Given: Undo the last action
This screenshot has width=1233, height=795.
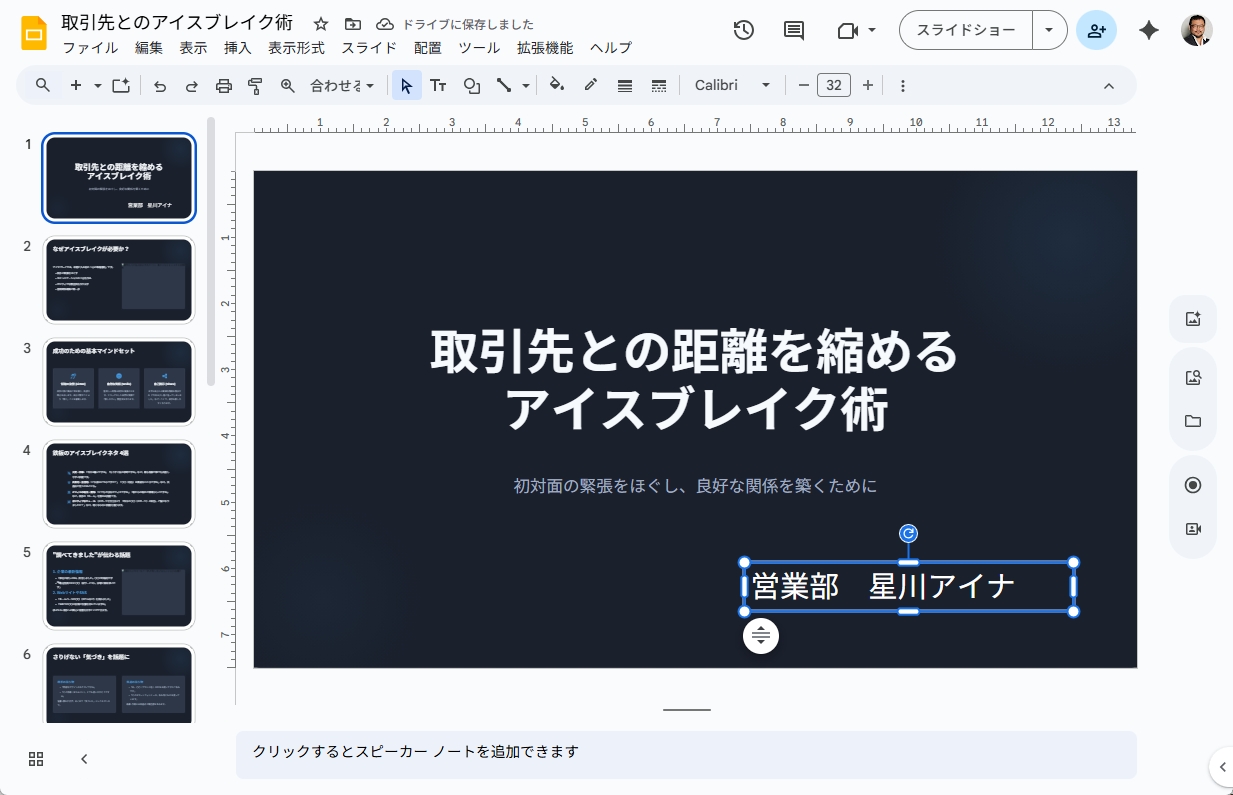Looking at the screenshot, I should coord(160,85).
